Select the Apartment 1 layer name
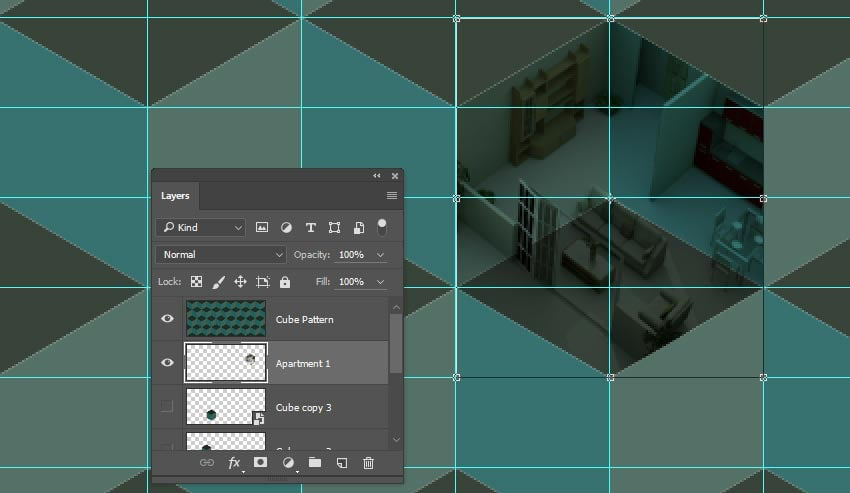 coord(303,363)
